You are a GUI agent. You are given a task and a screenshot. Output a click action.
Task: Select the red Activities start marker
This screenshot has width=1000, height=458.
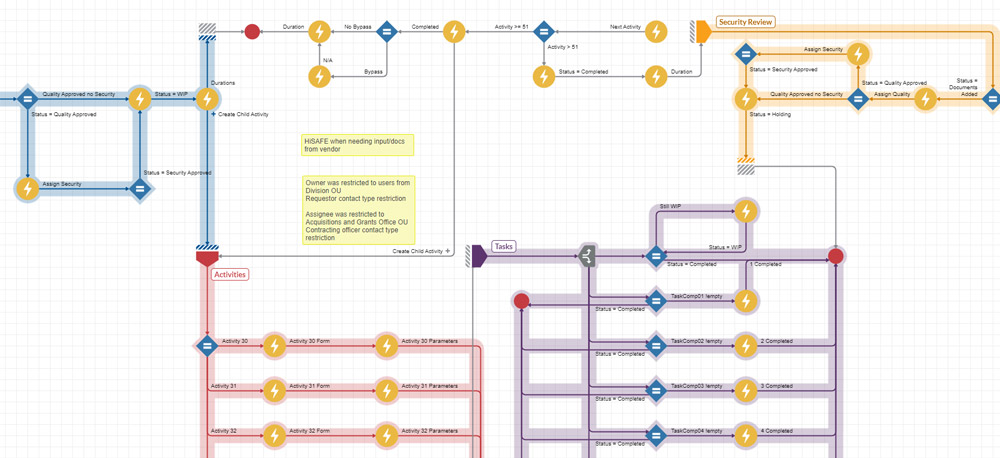(206, 259)
